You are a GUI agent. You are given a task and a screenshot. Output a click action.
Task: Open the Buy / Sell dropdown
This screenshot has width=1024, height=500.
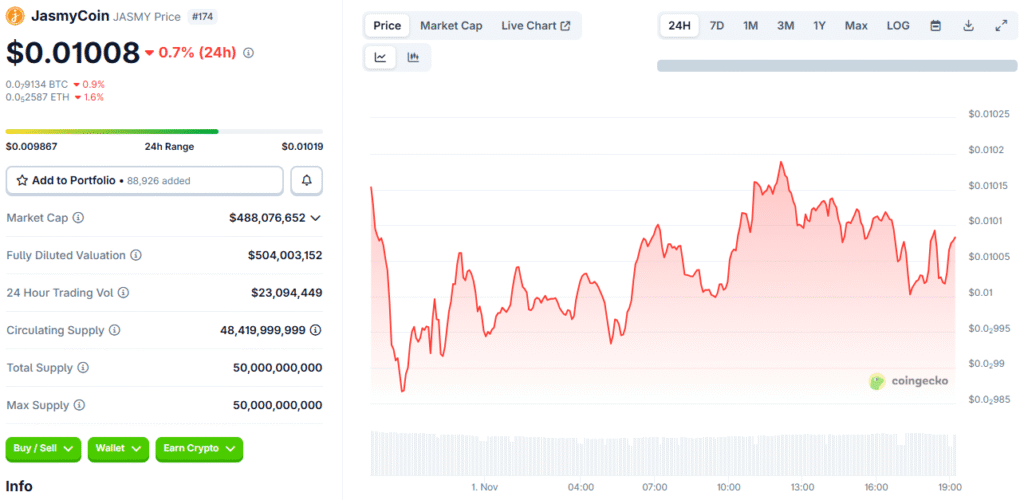(44, 450)
